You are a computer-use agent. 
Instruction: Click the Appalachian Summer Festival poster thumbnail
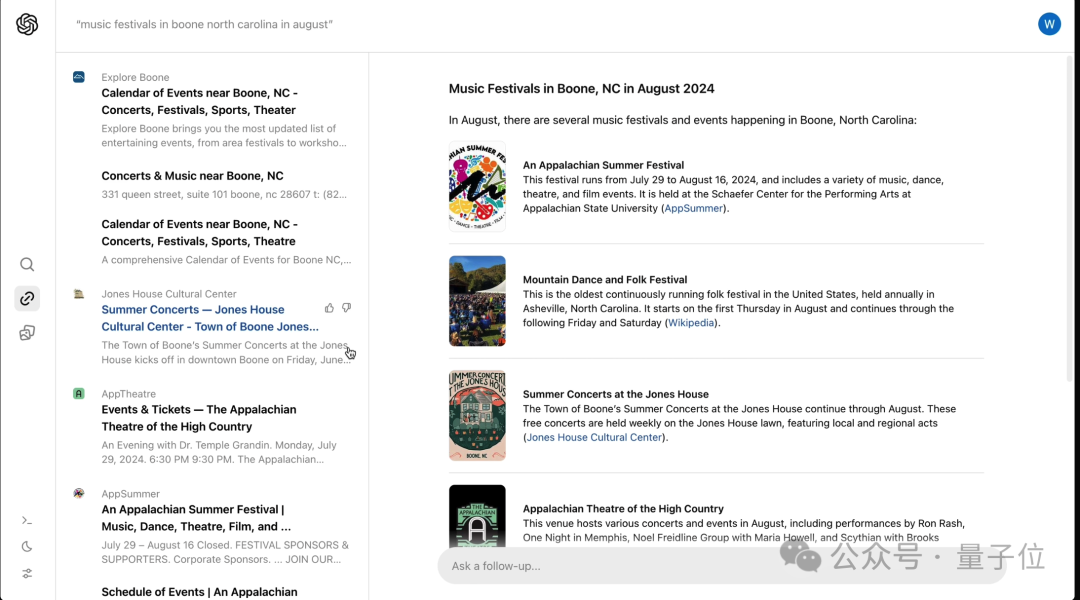477,186
